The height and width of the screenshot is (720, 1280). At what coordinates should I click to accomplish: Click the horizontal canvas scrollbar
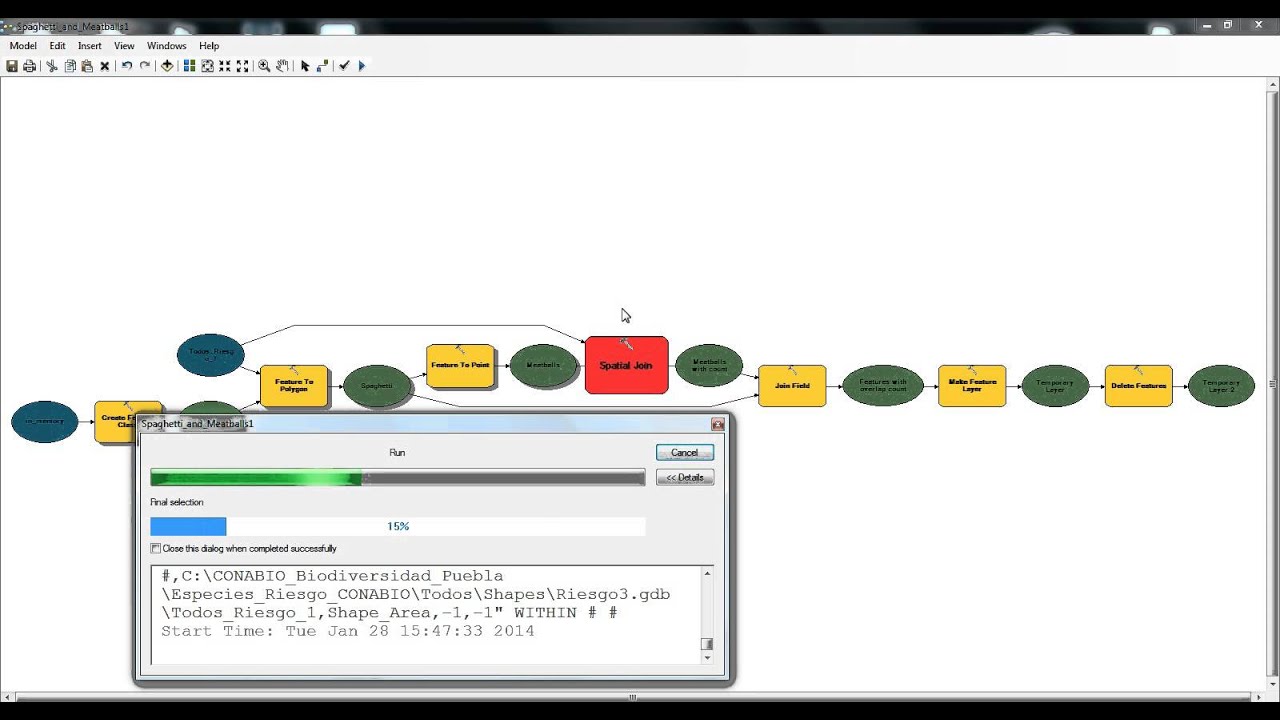pos(633,696)
